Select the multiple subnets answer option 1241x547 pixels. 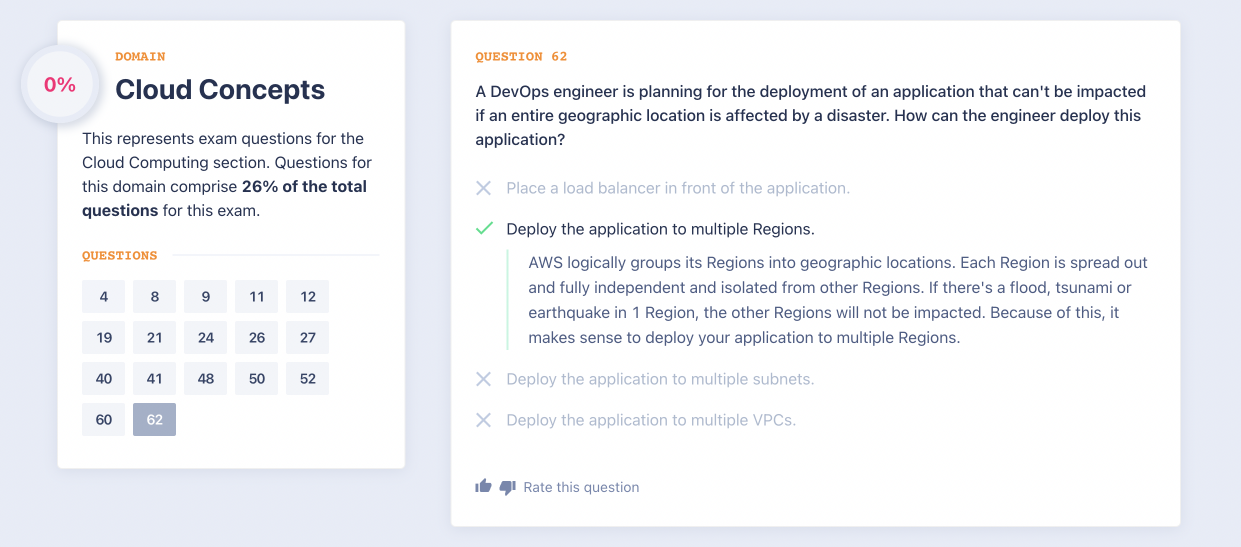click(660, 379)
